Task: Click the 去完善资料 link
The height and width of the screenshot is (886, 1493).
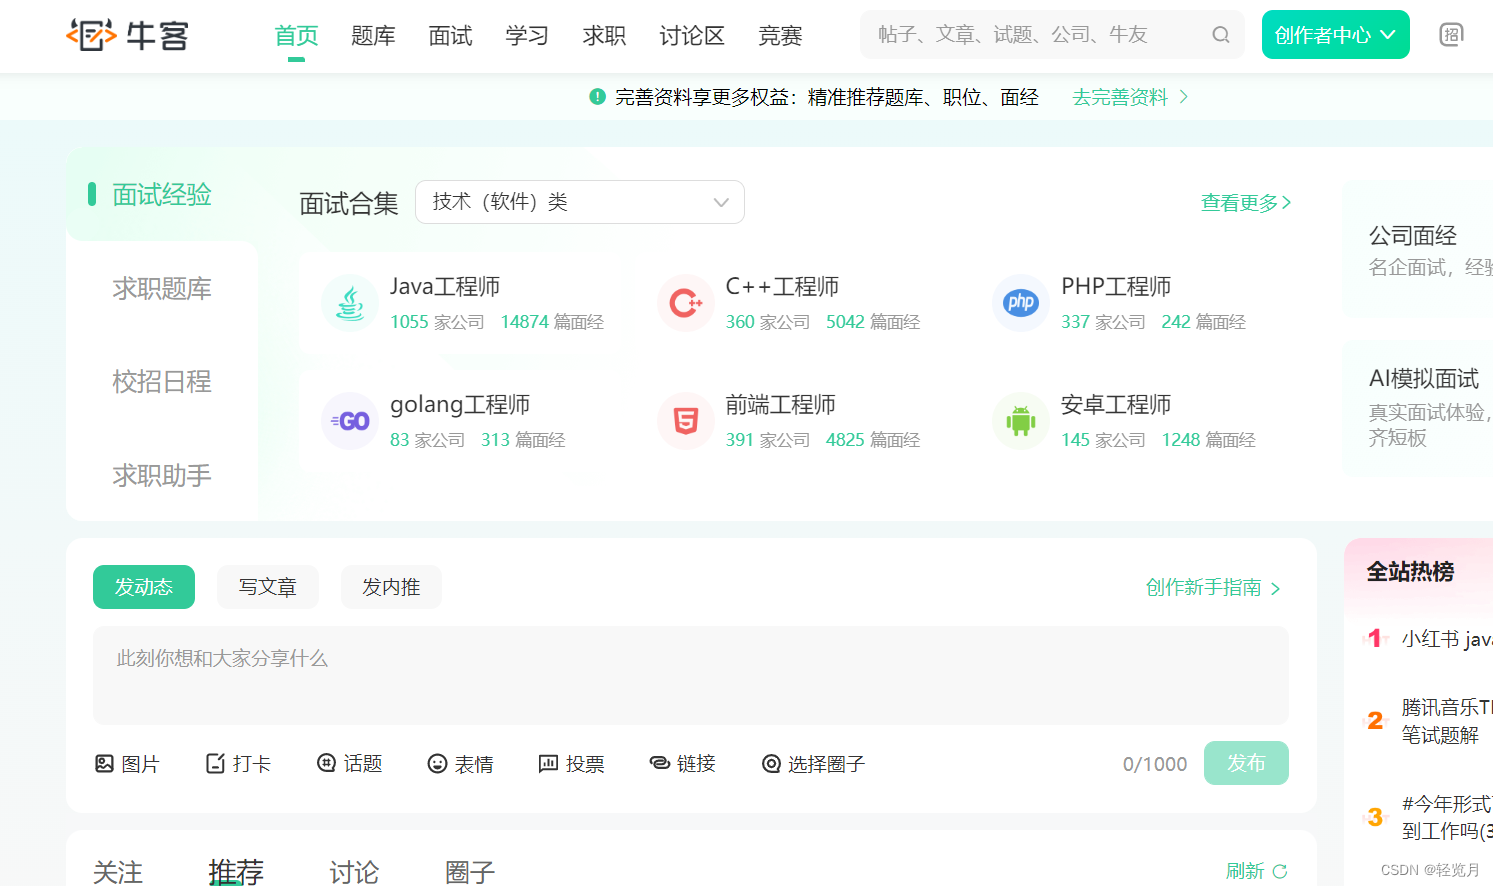Action: coord(1130,97)
